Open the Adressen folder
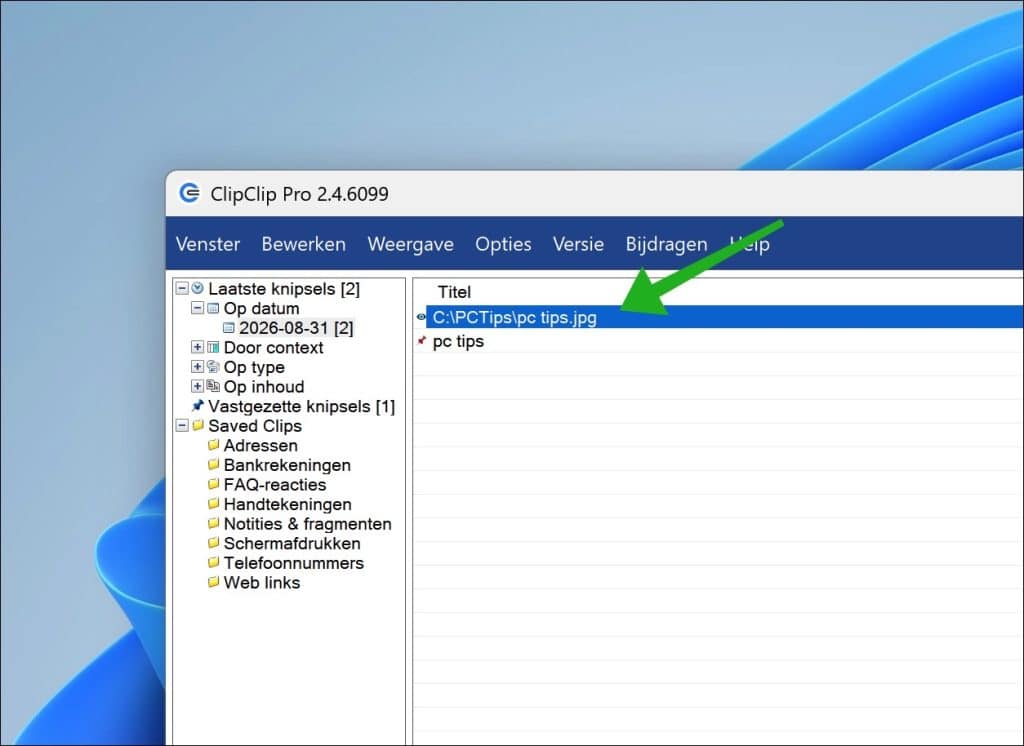This screenshot has width=1024, height=746. coord(261,446)
